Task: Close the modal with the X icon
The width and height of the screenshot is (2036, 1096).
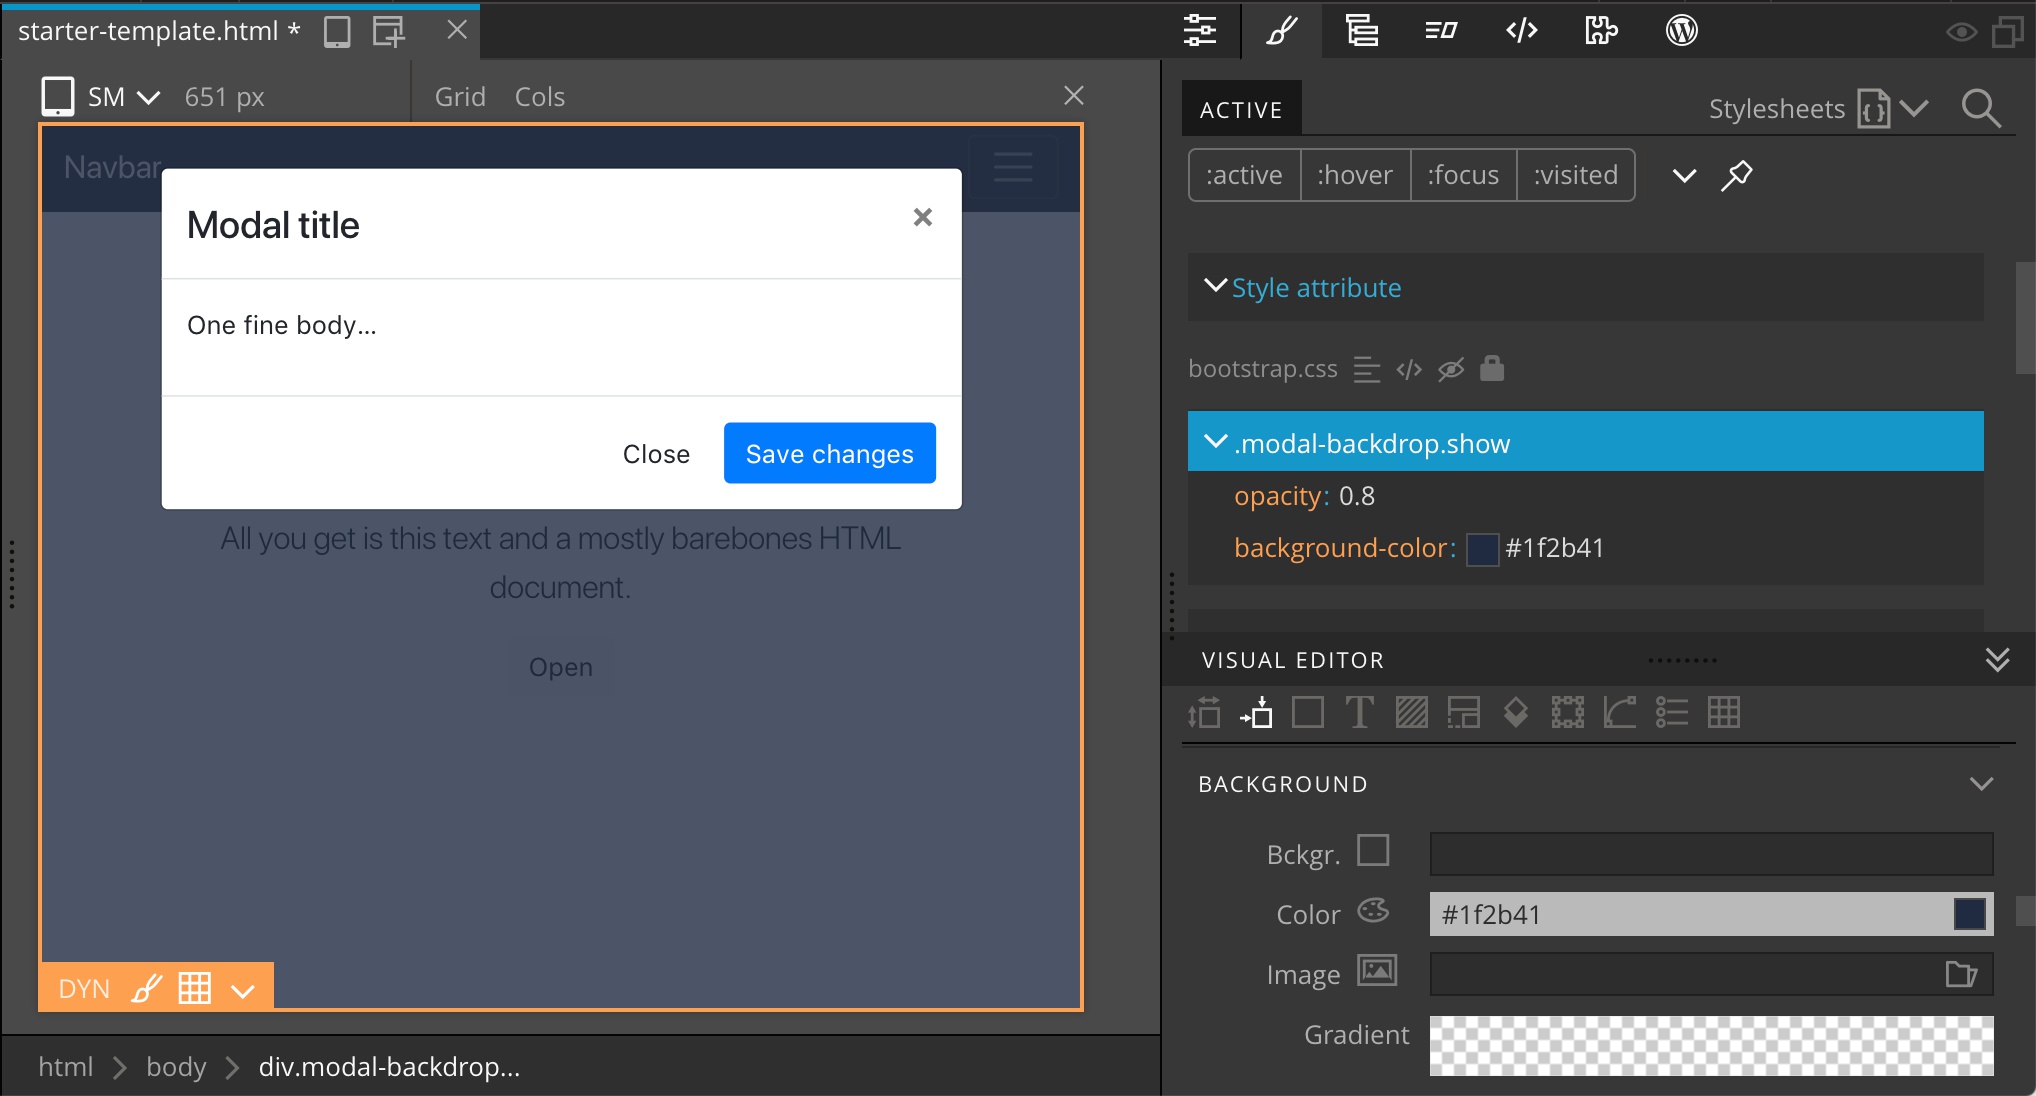Action: coord(922,217)
